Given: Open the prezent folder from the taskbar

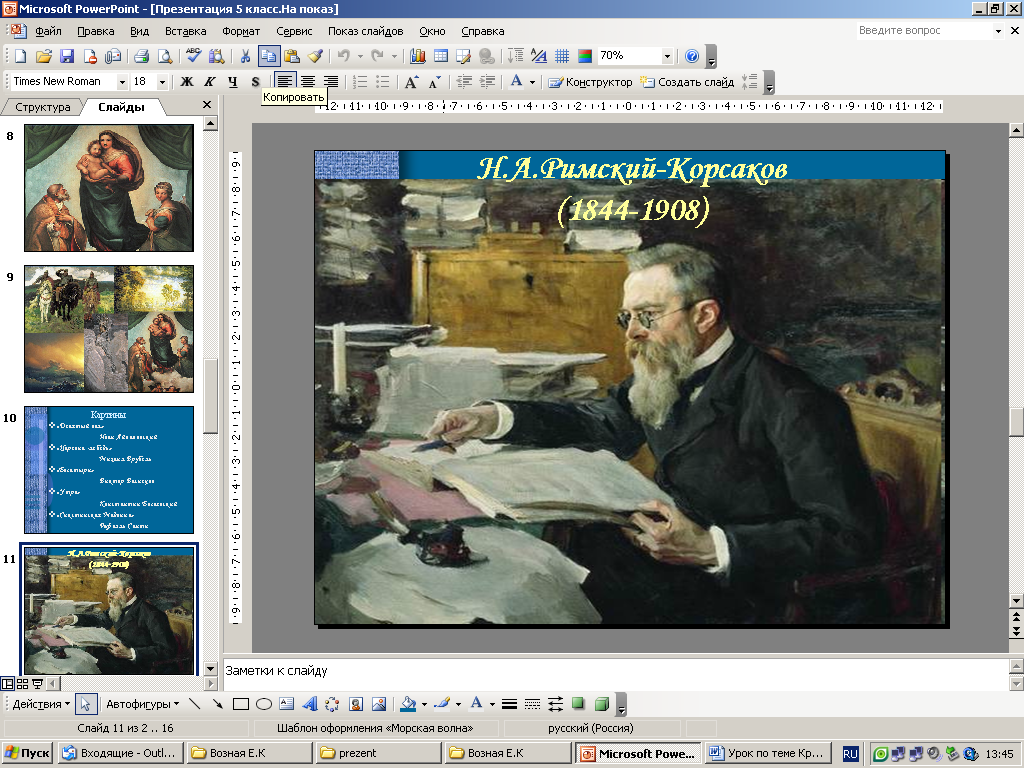Looking at the screenshot, I should point(379,753).
